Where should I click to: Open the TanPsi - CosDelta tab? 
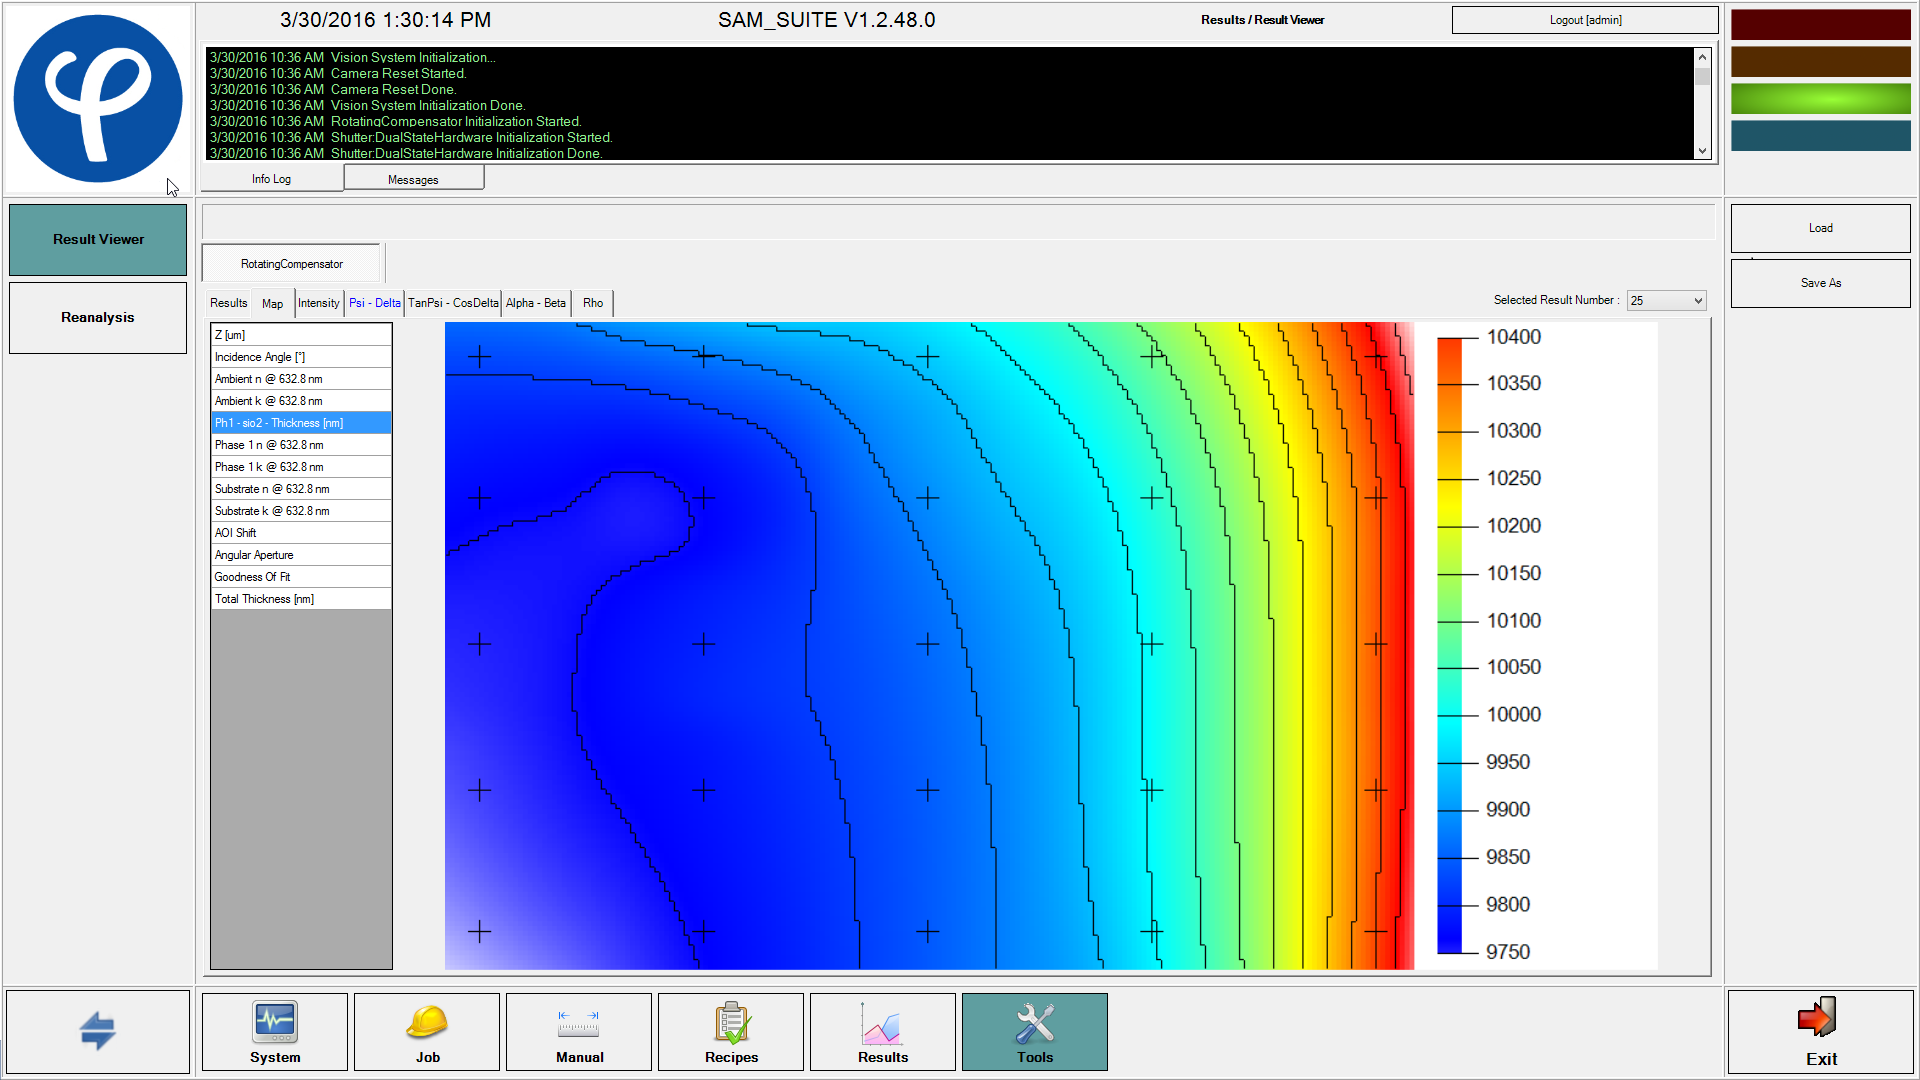coord(453,303)
